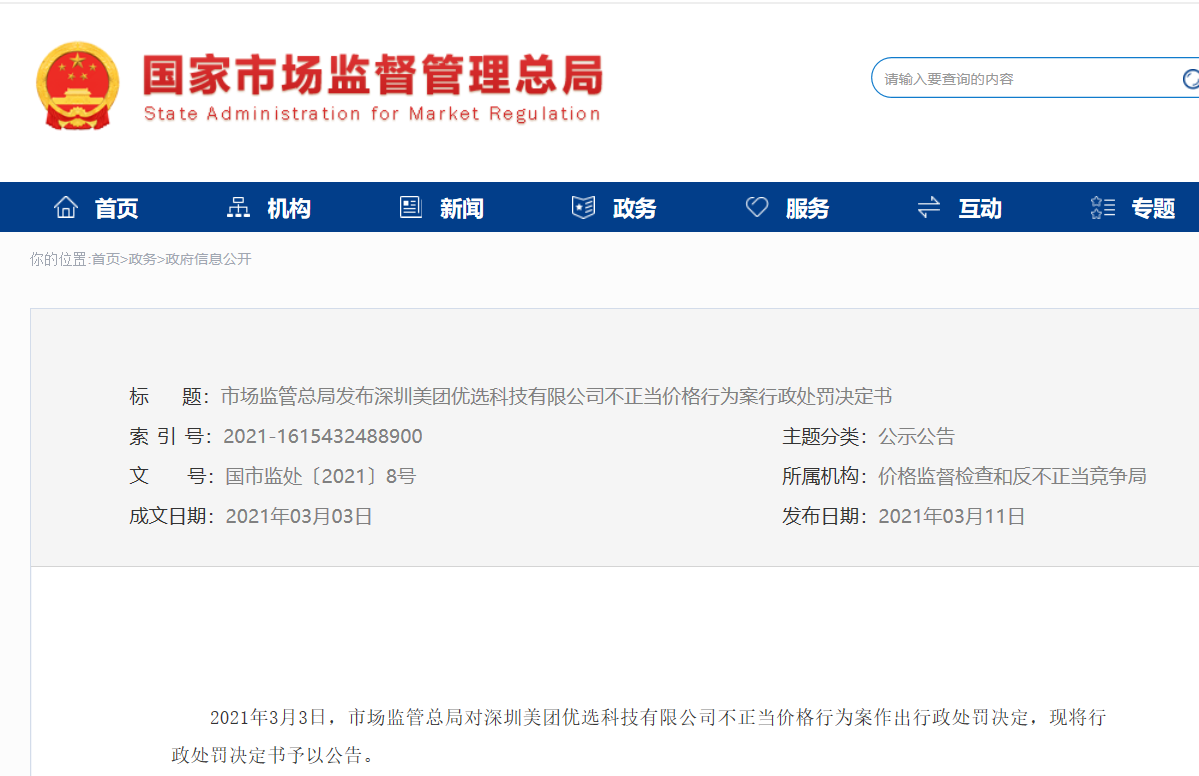Open 首页 in the breadcrumb path
This screenshot has width=1199, height=776.
[105, 259]
